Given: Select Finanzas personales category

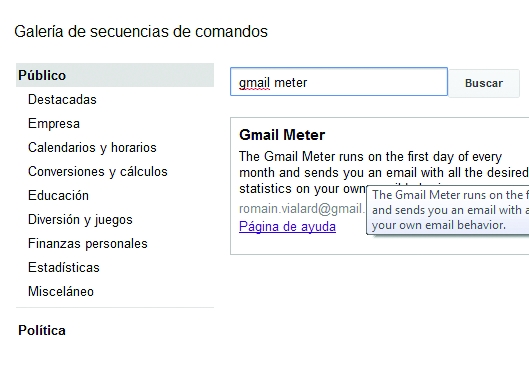Looking at the screenshot, I should 88,243.
